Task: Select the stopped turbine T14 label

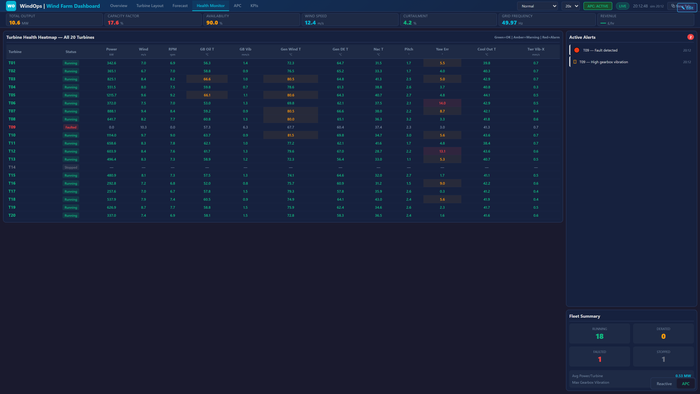Action: click(12, 167)
